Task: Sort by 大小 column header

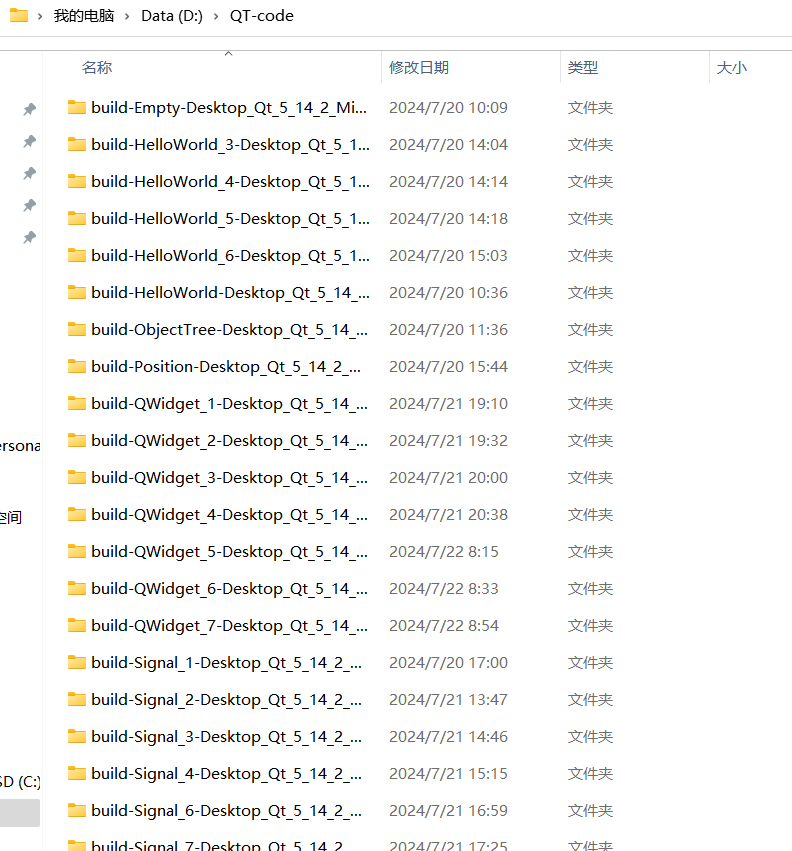Action: click(731, 68)
